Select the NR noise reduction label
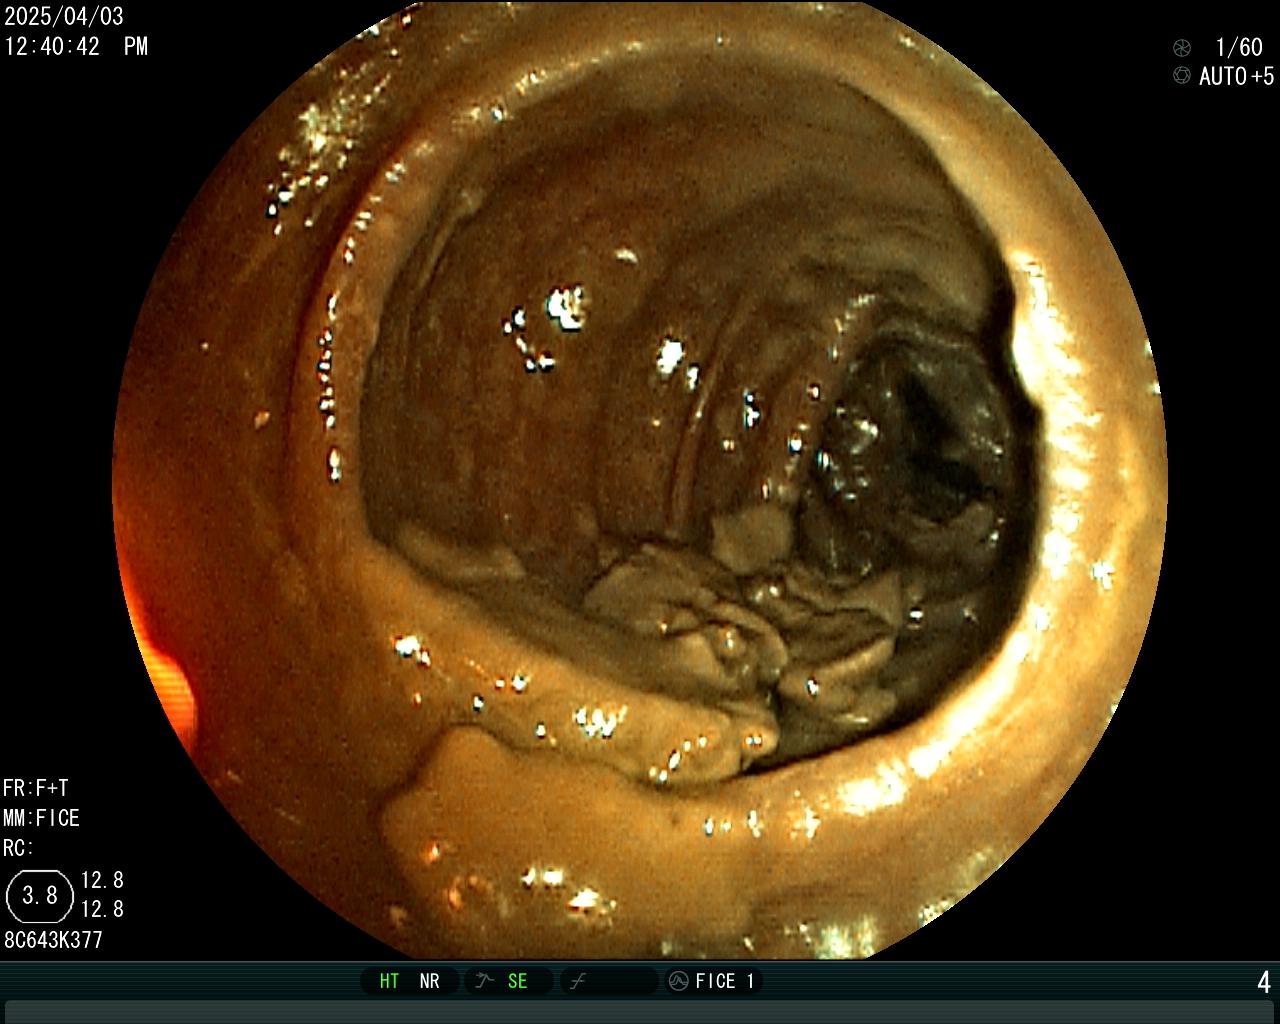The width and height of the screenshot is (1280, 1024). point(430,981)
